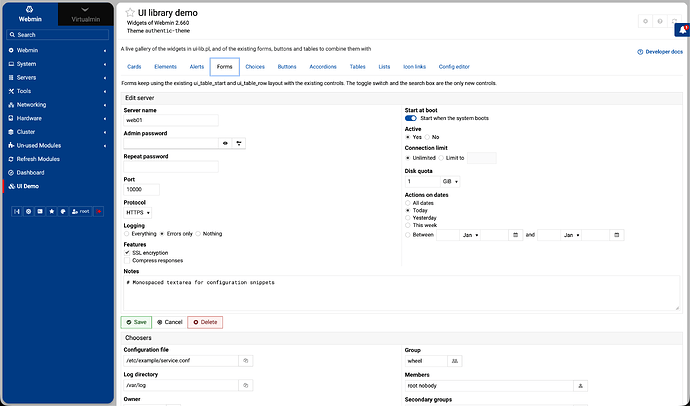Expand the Servers sidebar menu

click(58, 77)
